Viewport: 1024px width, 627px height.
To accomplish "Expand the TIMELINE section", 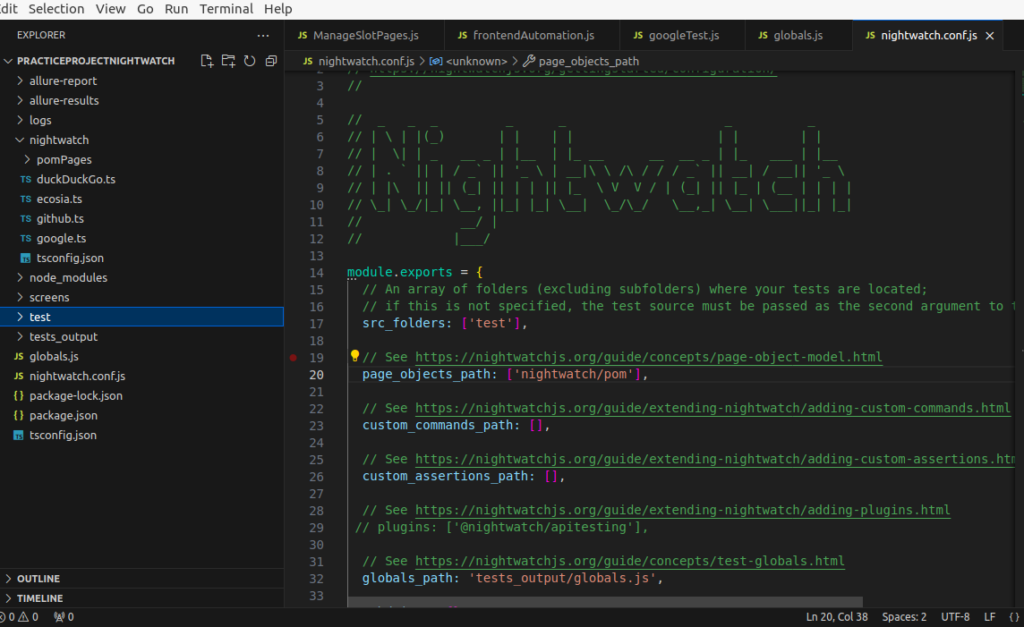I will tap(39, 598).
